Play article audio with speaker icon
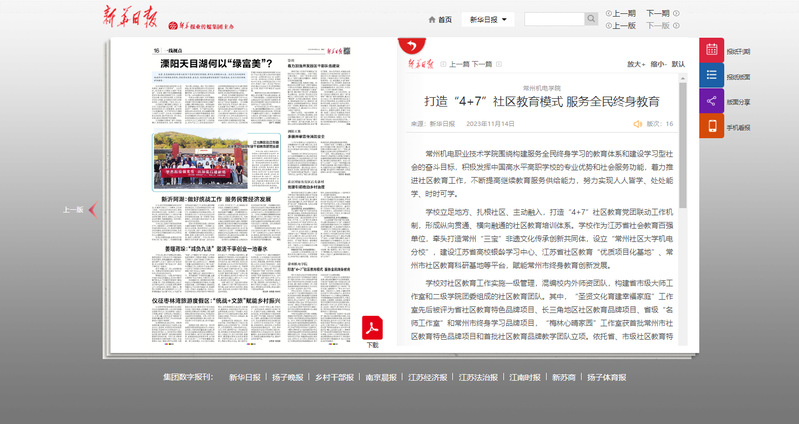Viewport: 799px width, 424px height. pos(637,124)
